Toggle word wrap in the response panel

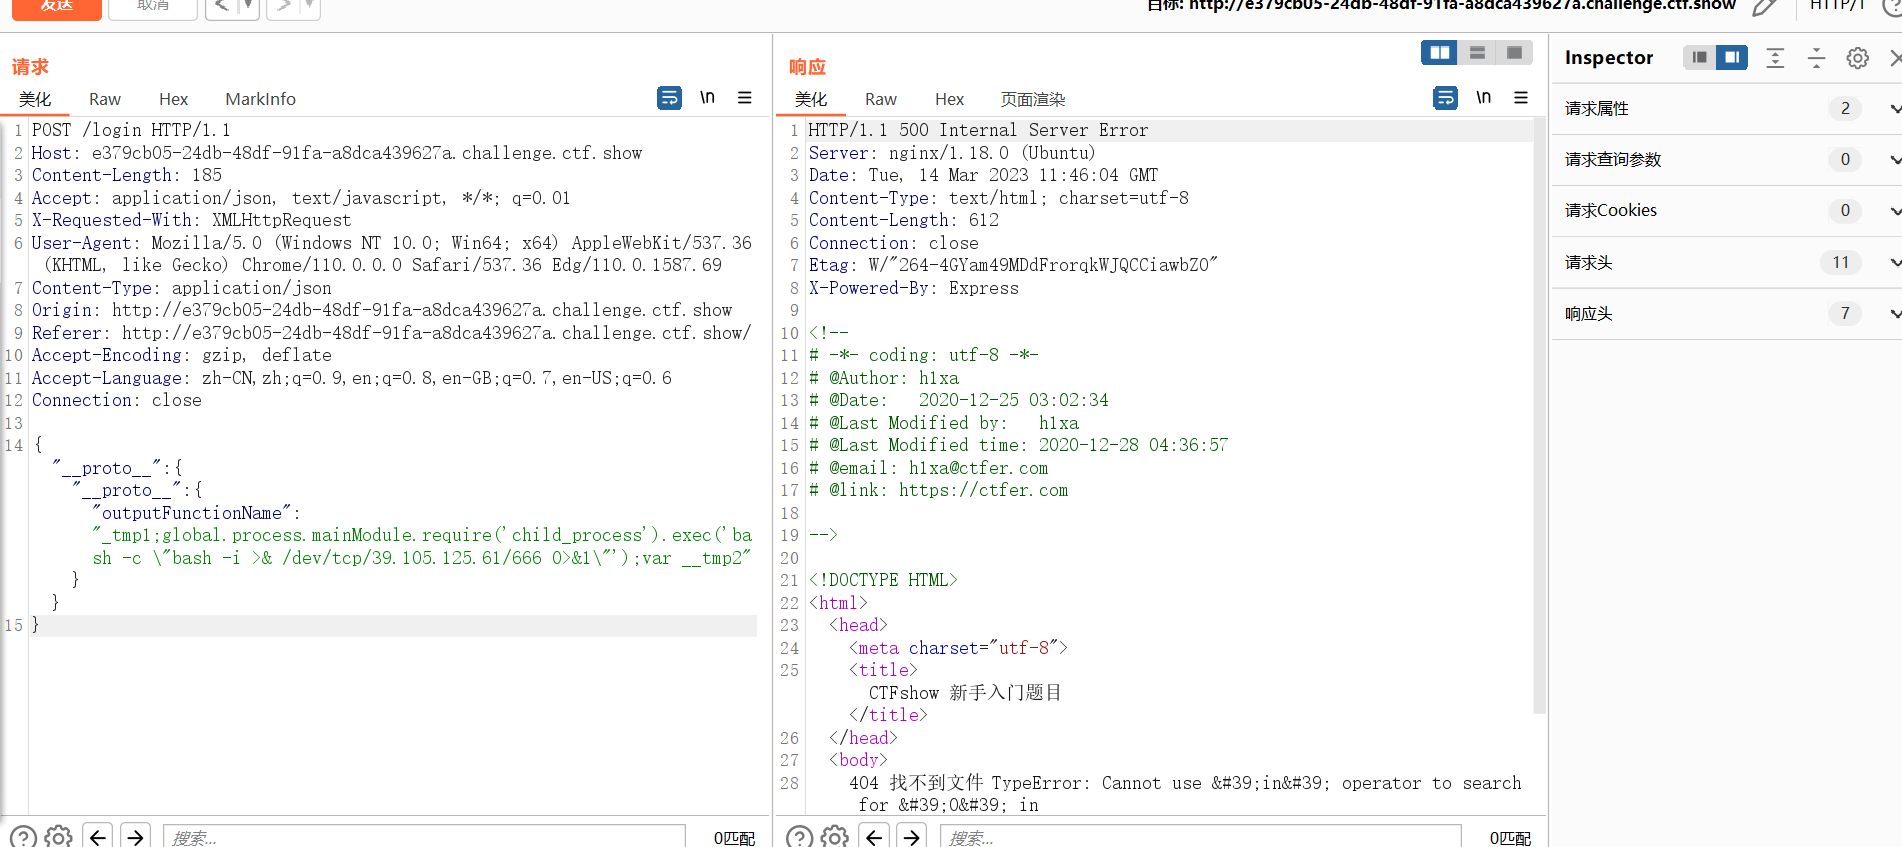point(1445,97)
